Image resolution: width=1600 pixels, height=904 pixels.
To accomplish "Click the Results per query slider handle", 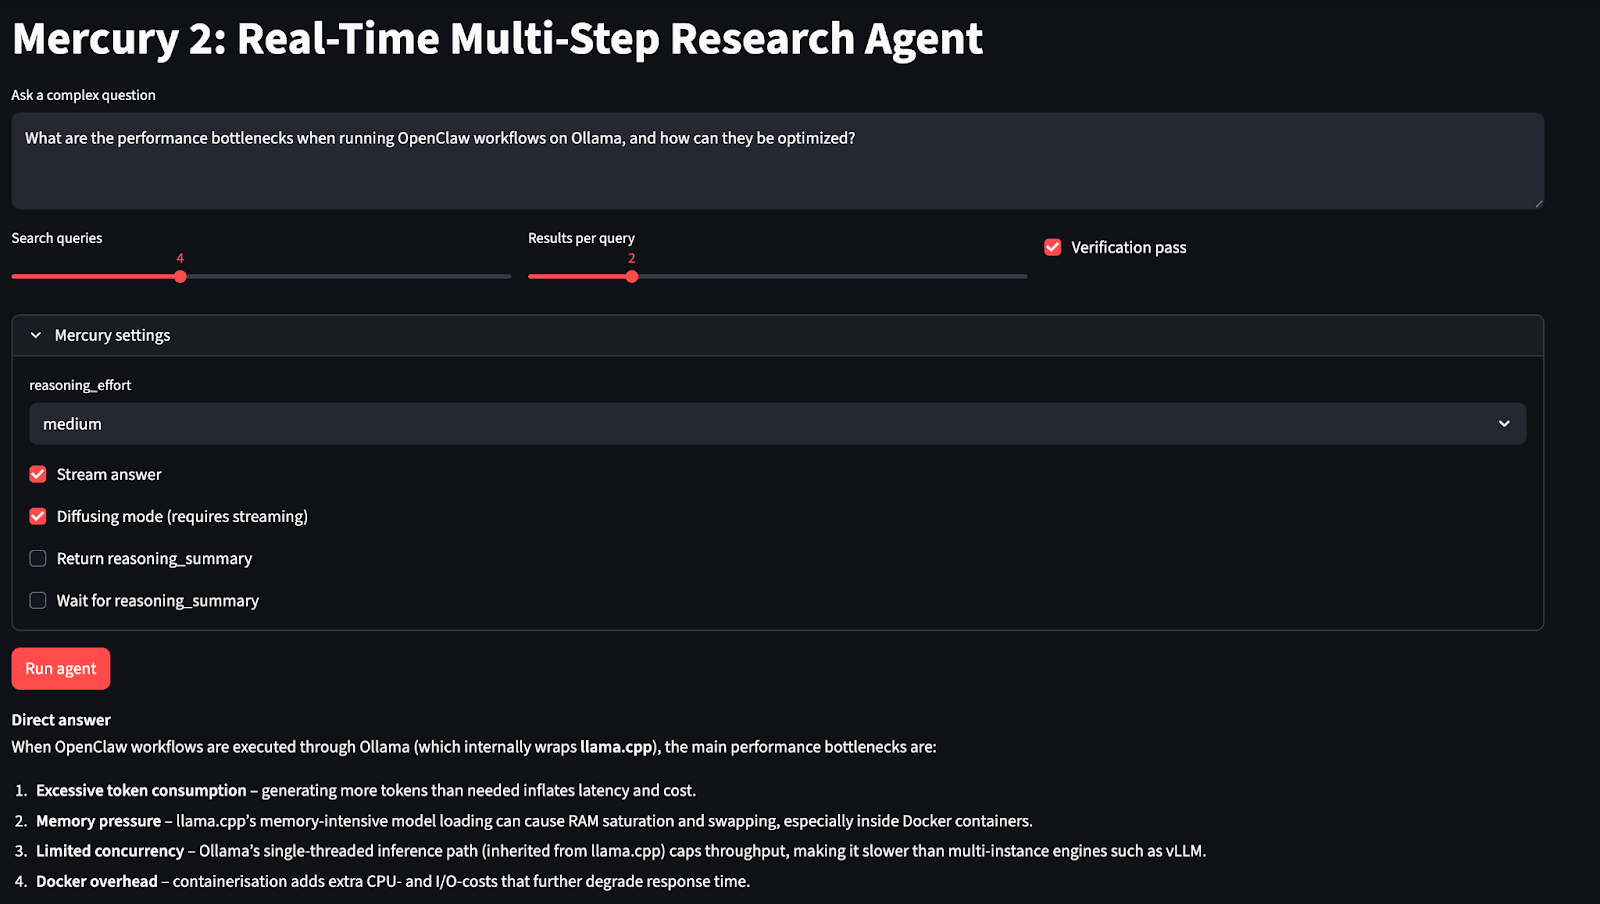I will coord(632,277).
